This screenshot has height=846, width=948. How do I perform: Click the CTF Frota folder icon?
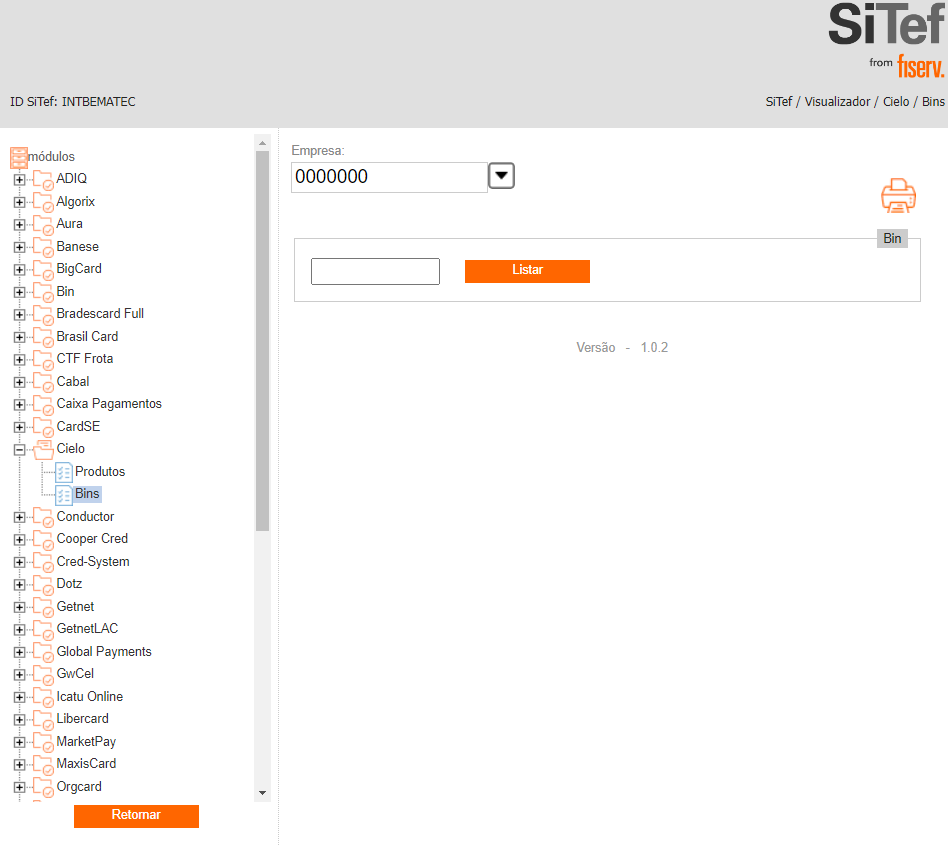pos(43,360)
